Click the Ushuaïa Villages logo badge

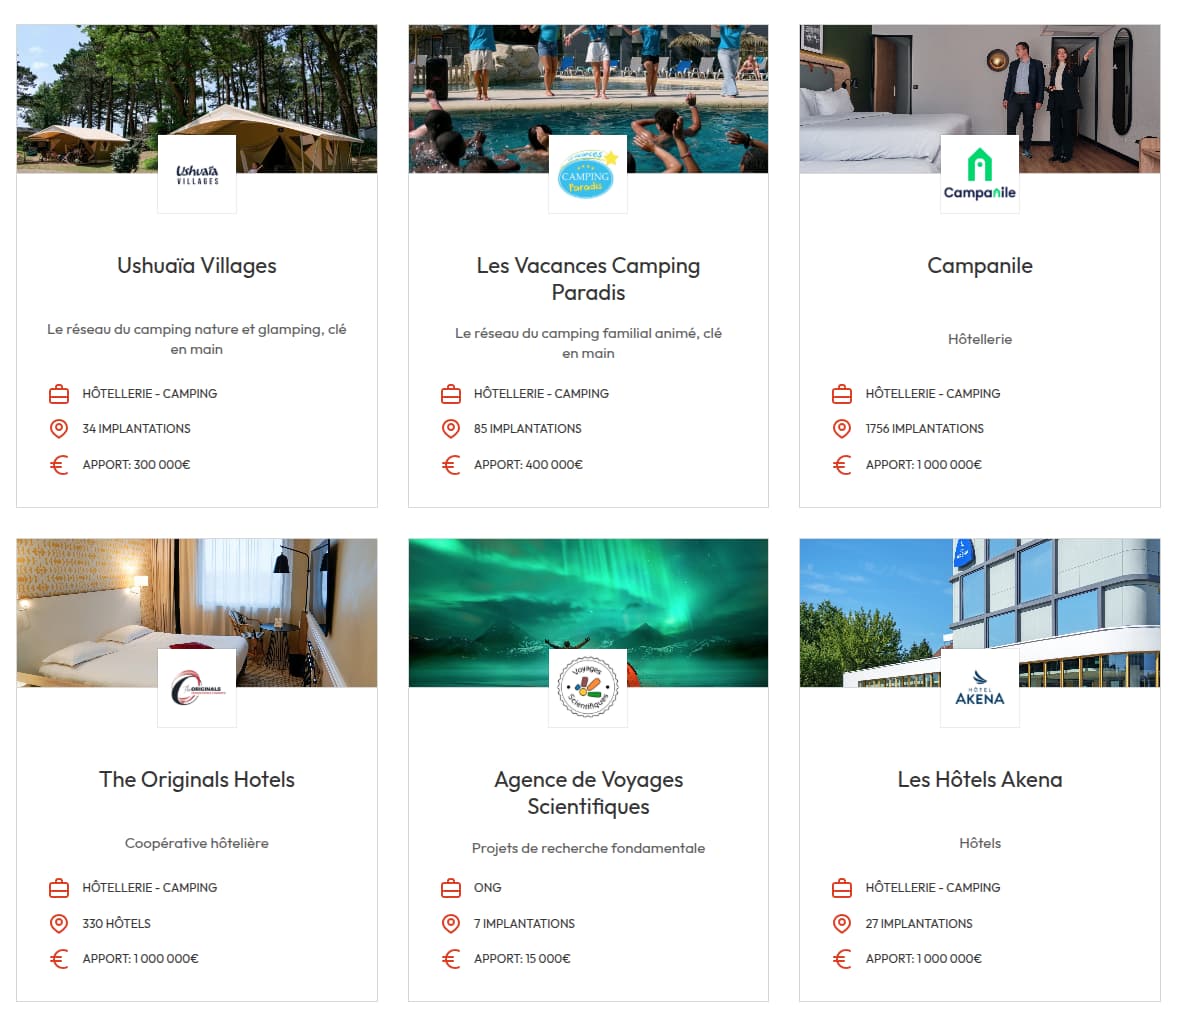197,174
